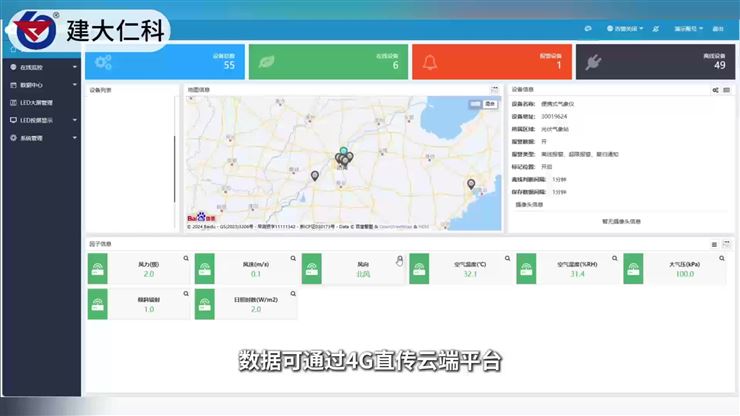Open the magnifier on the pressure (kPa) tile
The image size is (740, 416).
722,258
